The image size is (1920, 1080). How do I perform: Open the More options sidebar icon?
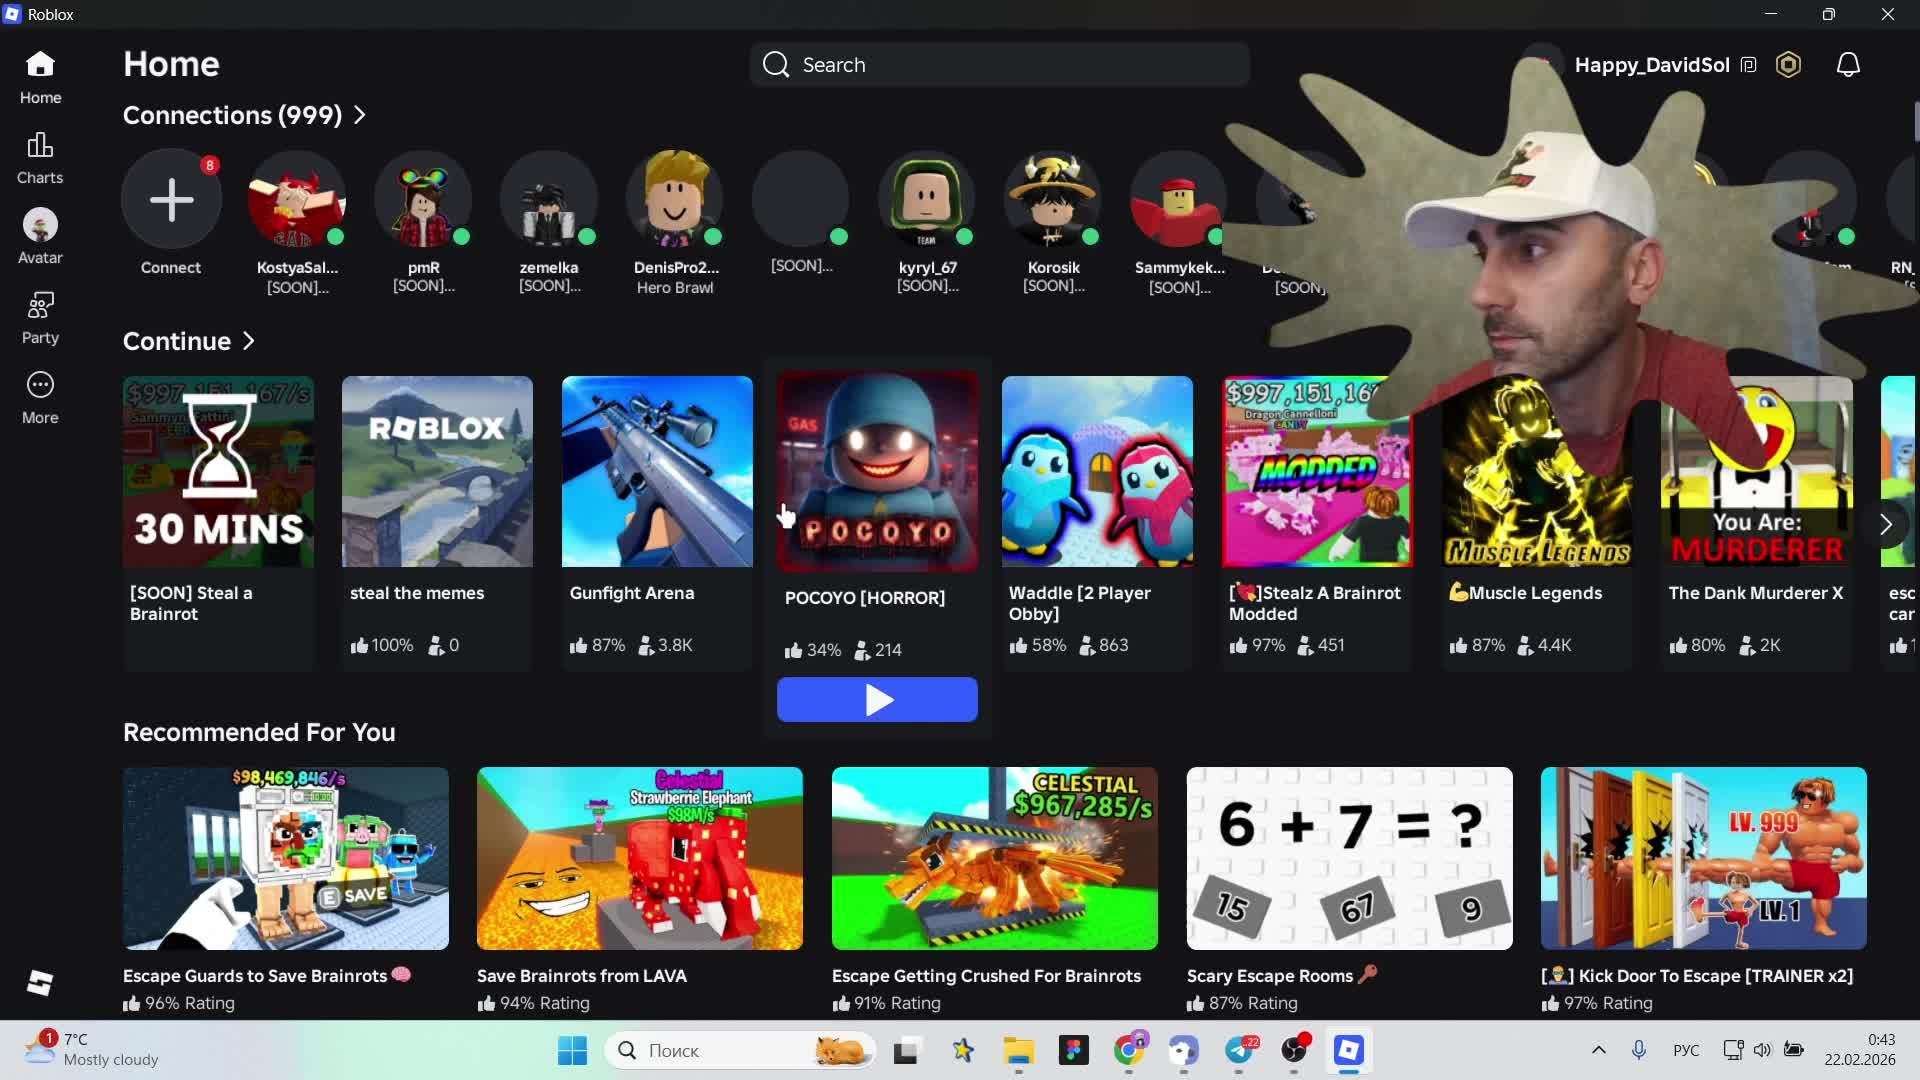point(40,397)
